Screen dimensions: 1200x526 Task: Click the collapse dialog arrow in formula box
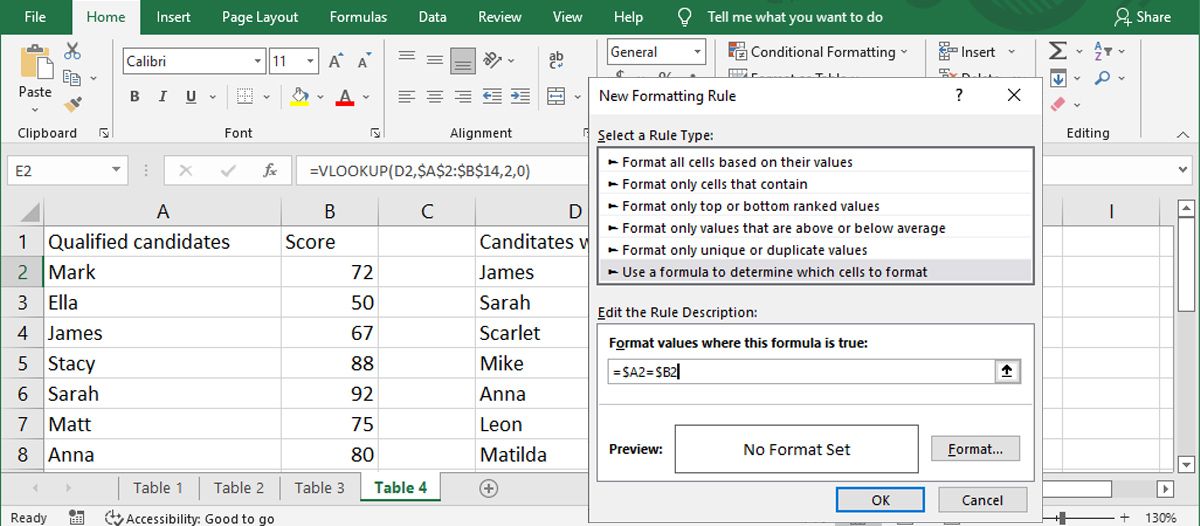click(x=1006, y=371)
